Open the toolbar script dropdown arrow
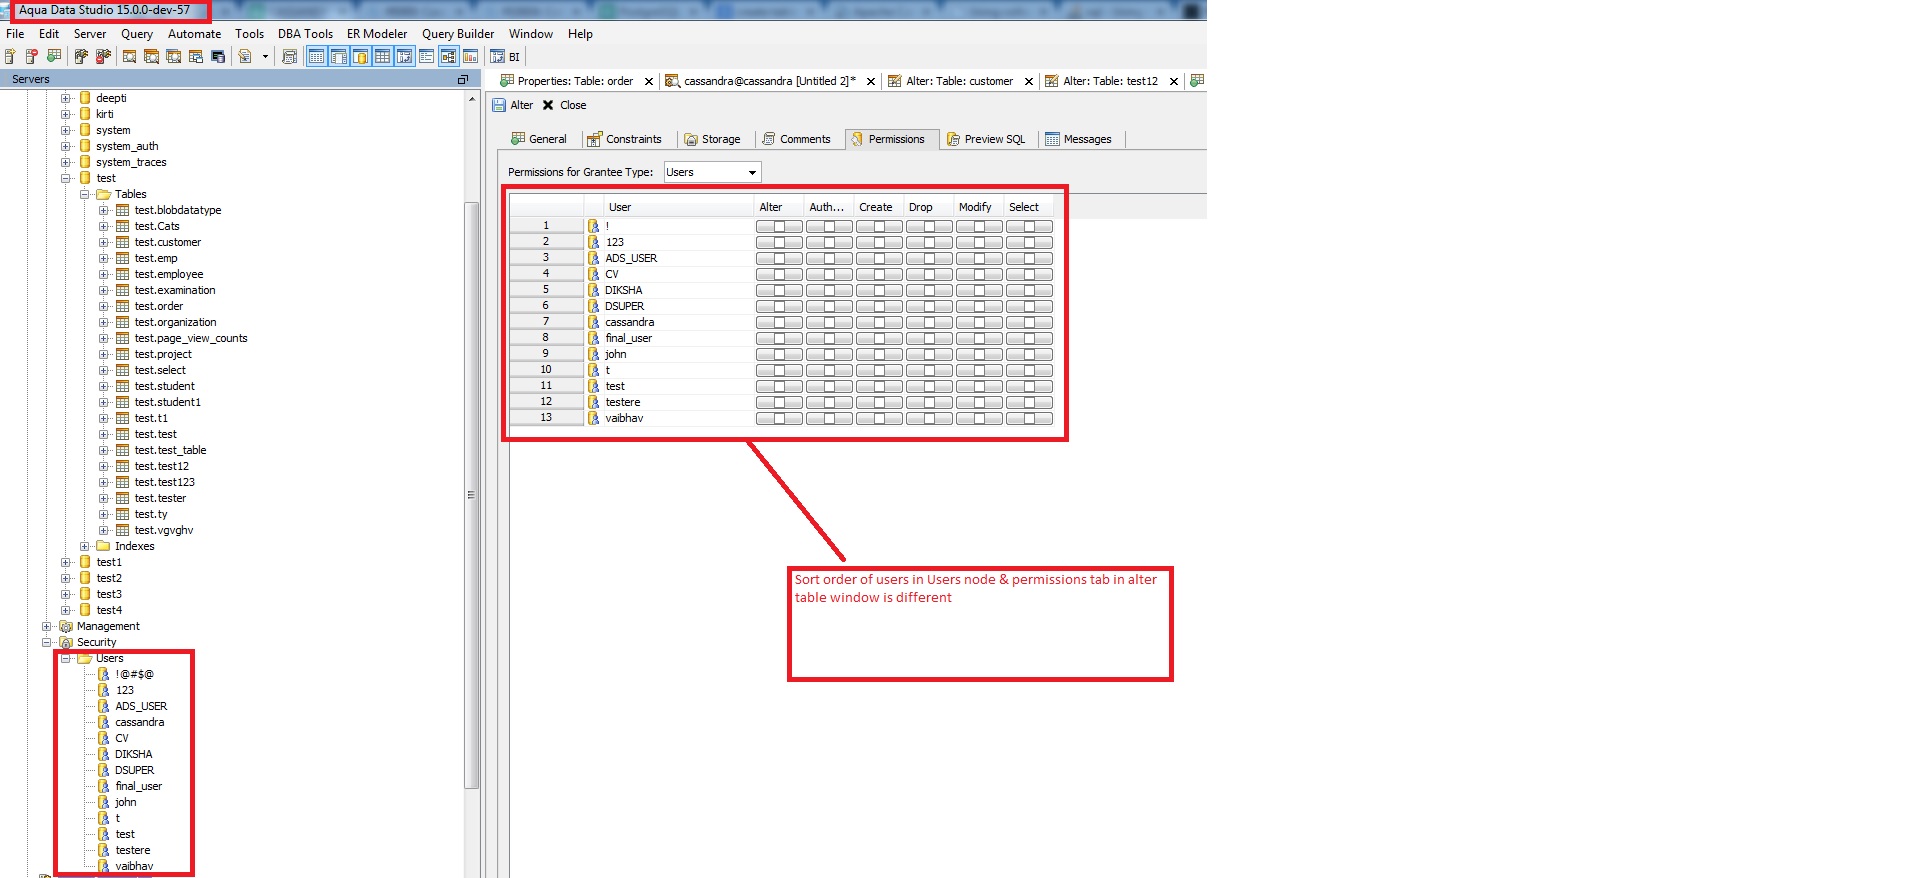 265,57
